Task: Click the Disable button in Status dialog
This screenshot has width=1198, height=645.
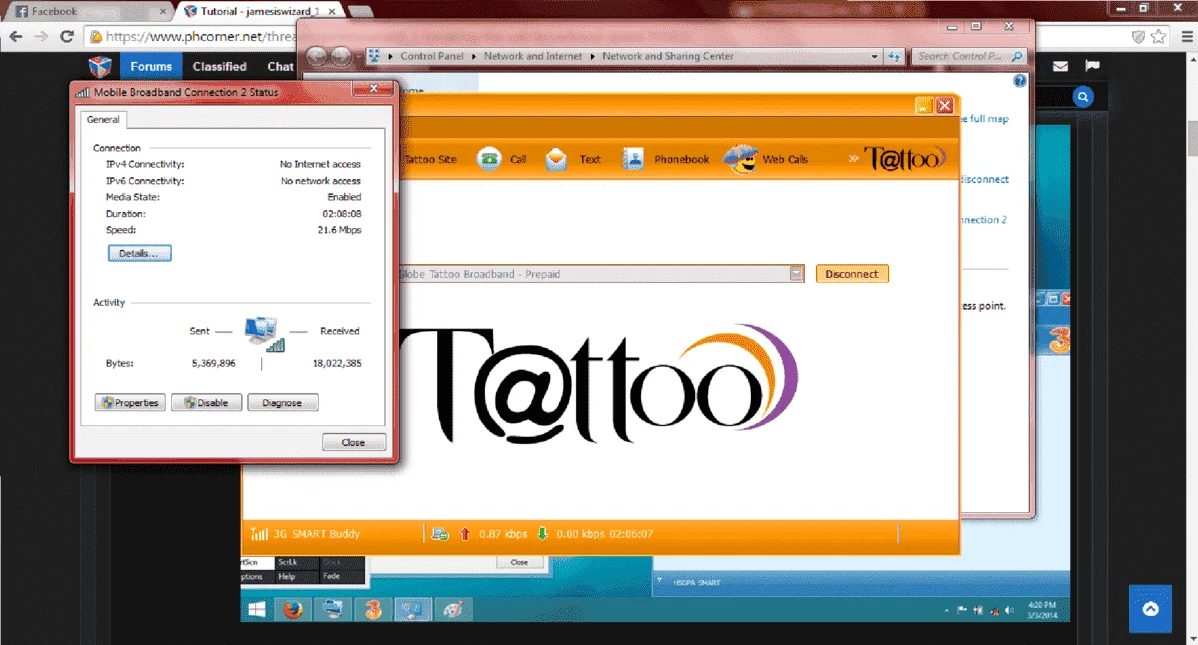Action: [x=206, y=403]
